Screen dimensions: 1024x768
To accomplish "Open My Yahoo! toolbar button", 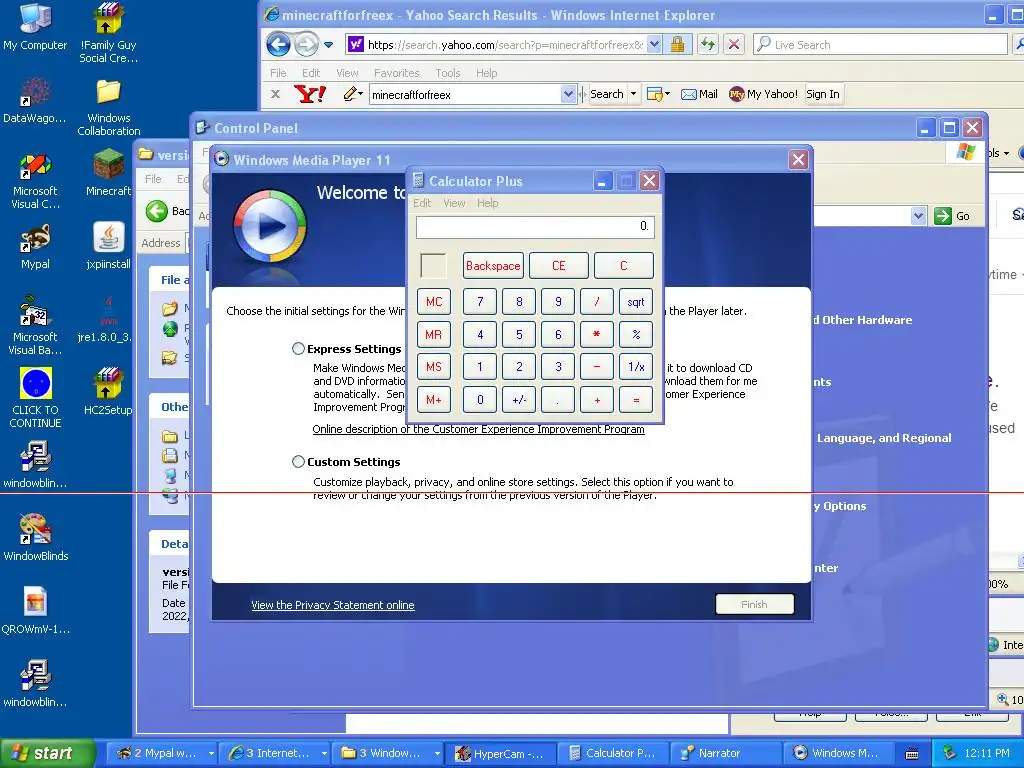I will point(763,94).
